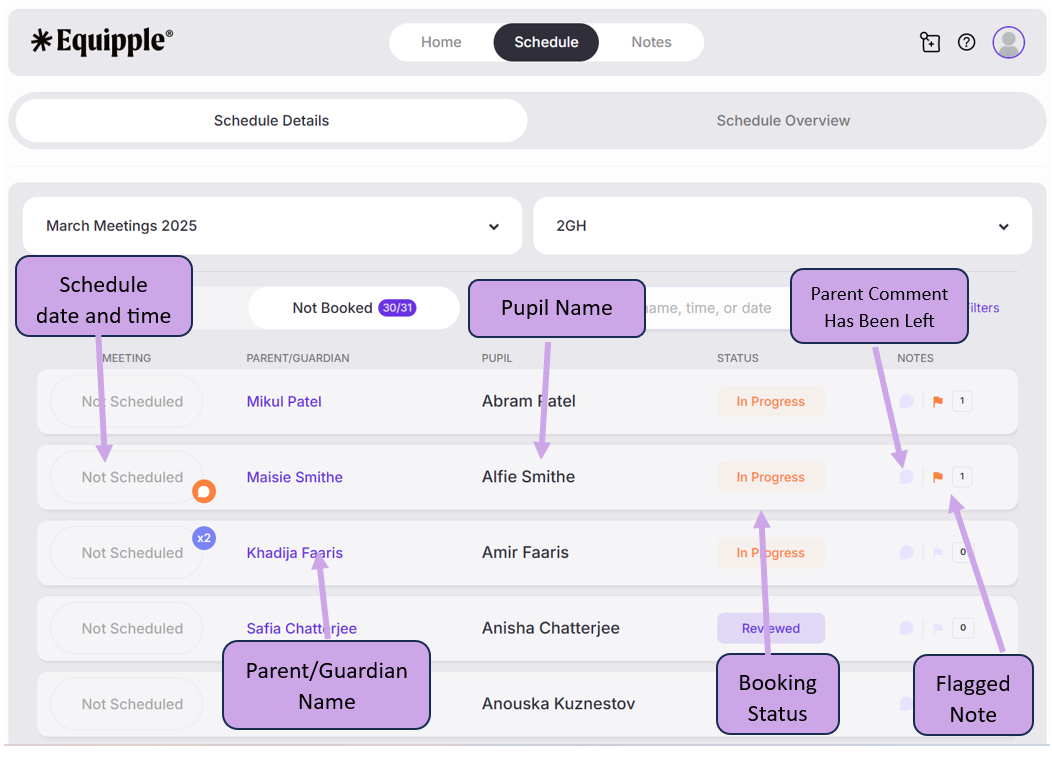Click the comment bubble for Amir Faaris
Screen dimensions: 1052x757
pyautogui.click(x=906, y=553)
